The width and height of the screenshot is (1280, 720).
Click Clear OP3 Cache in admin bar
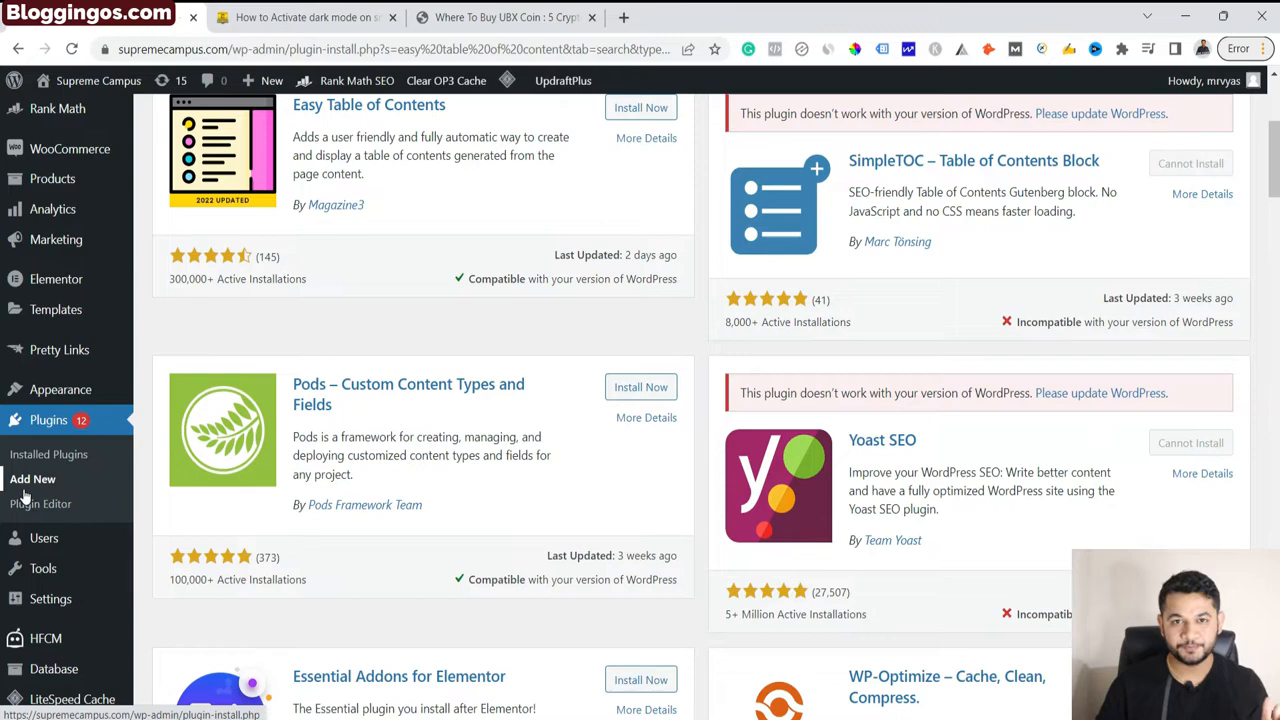click(446, 80)
